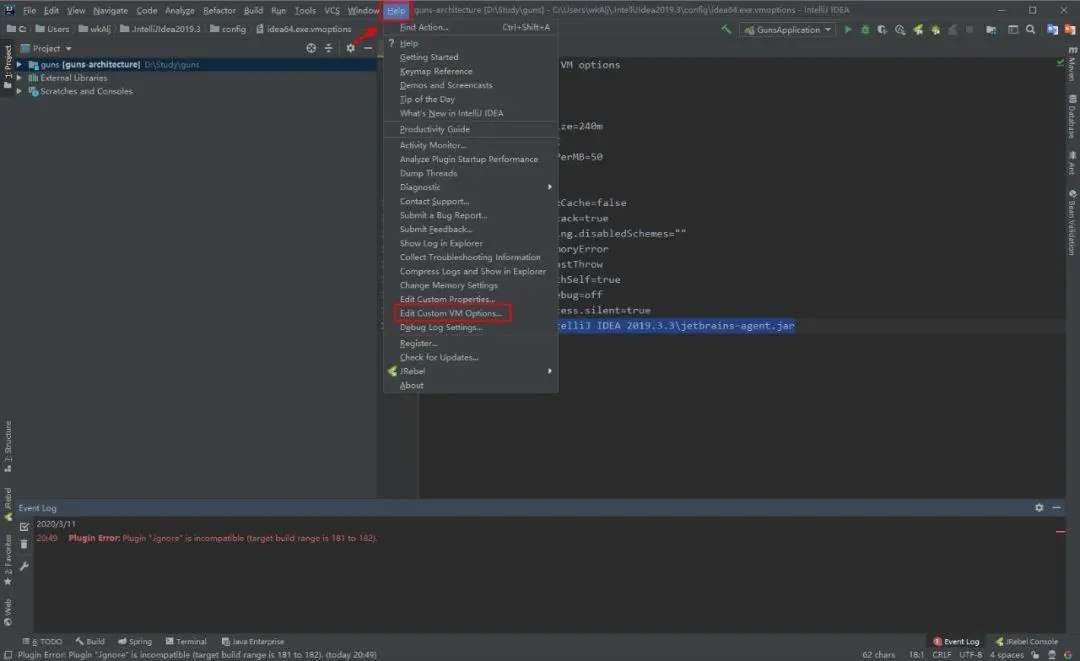Click the inspector hat icon in status bar
This screenshot has height=661, width=1080.
click(1052, 655)
